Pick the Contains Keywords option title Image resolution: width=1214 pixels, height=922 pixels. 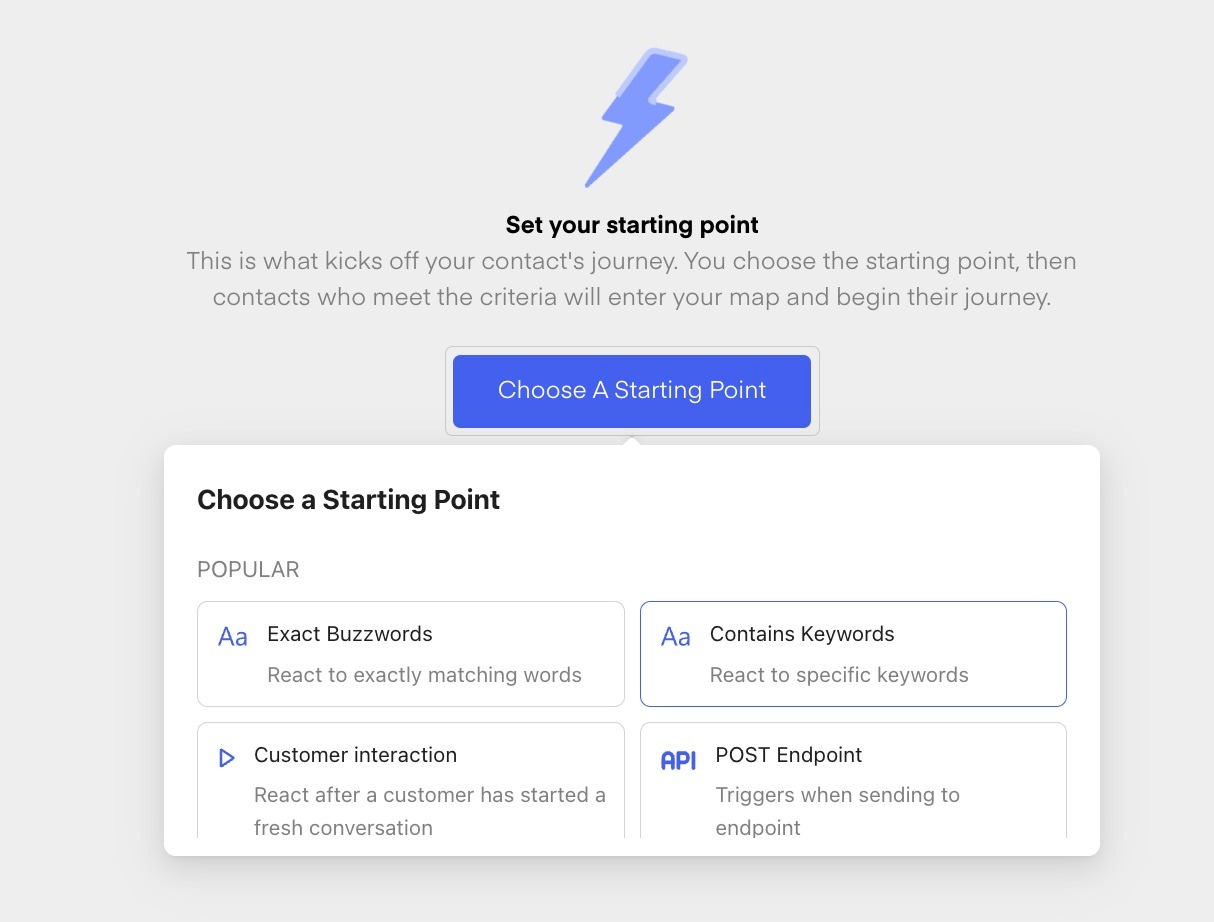(801, 634)
